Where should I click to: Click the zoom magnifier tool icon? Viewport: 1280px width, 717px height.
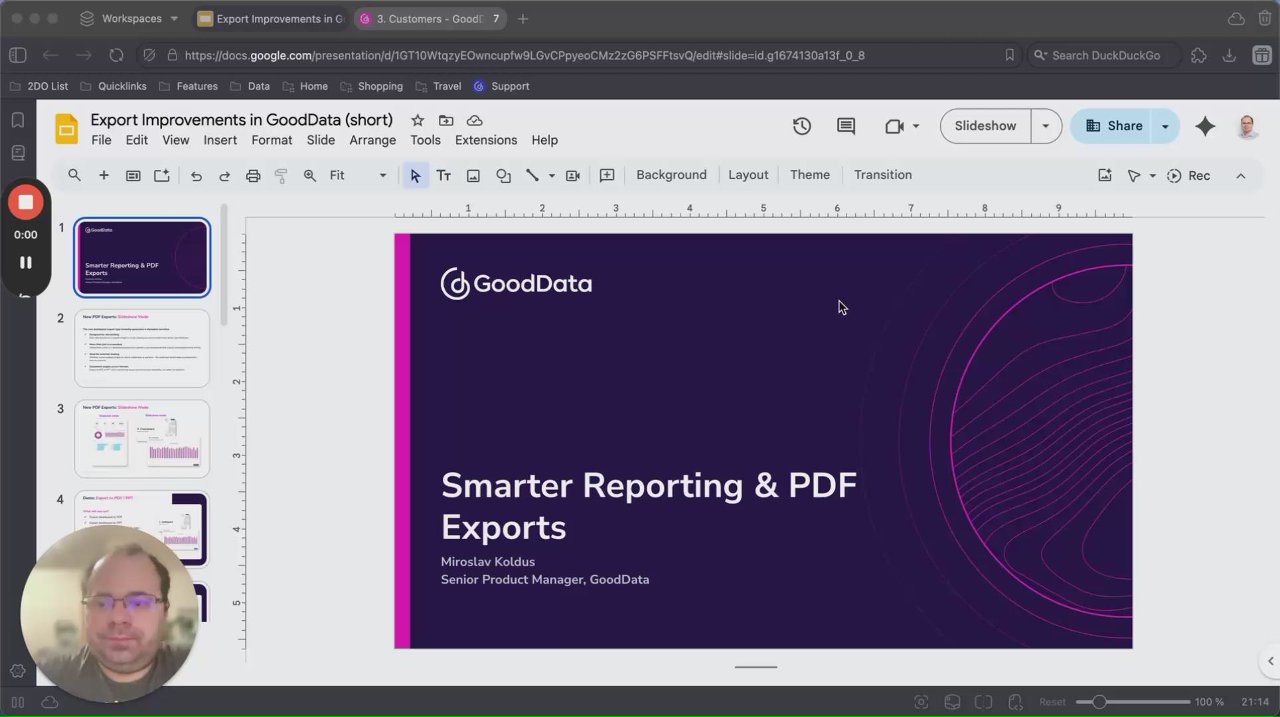coord(310,175)
